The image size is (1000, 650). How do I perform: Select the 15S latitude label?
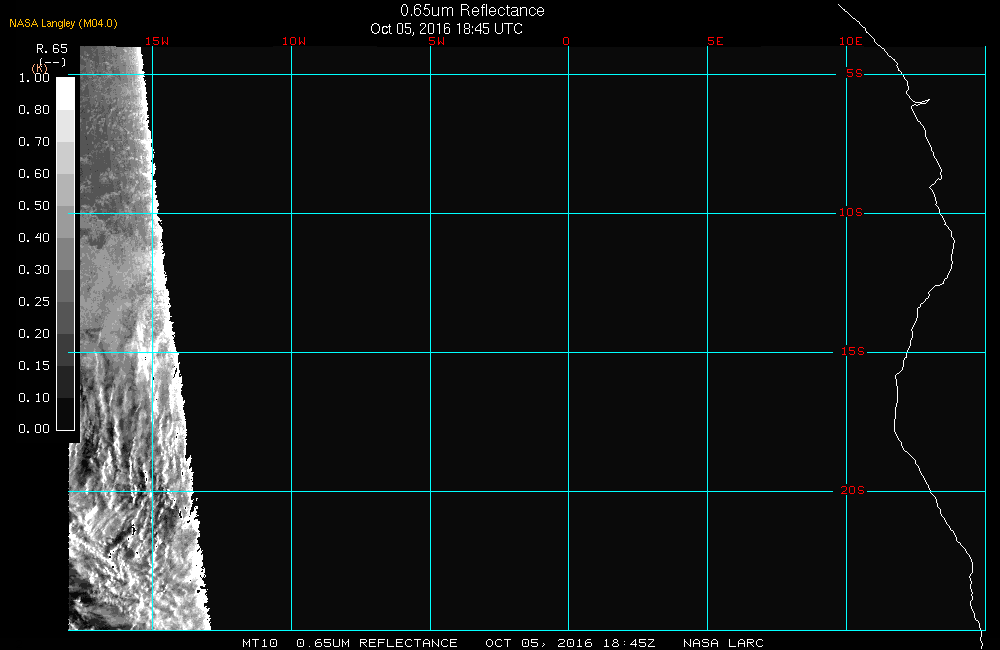point(851,352)
